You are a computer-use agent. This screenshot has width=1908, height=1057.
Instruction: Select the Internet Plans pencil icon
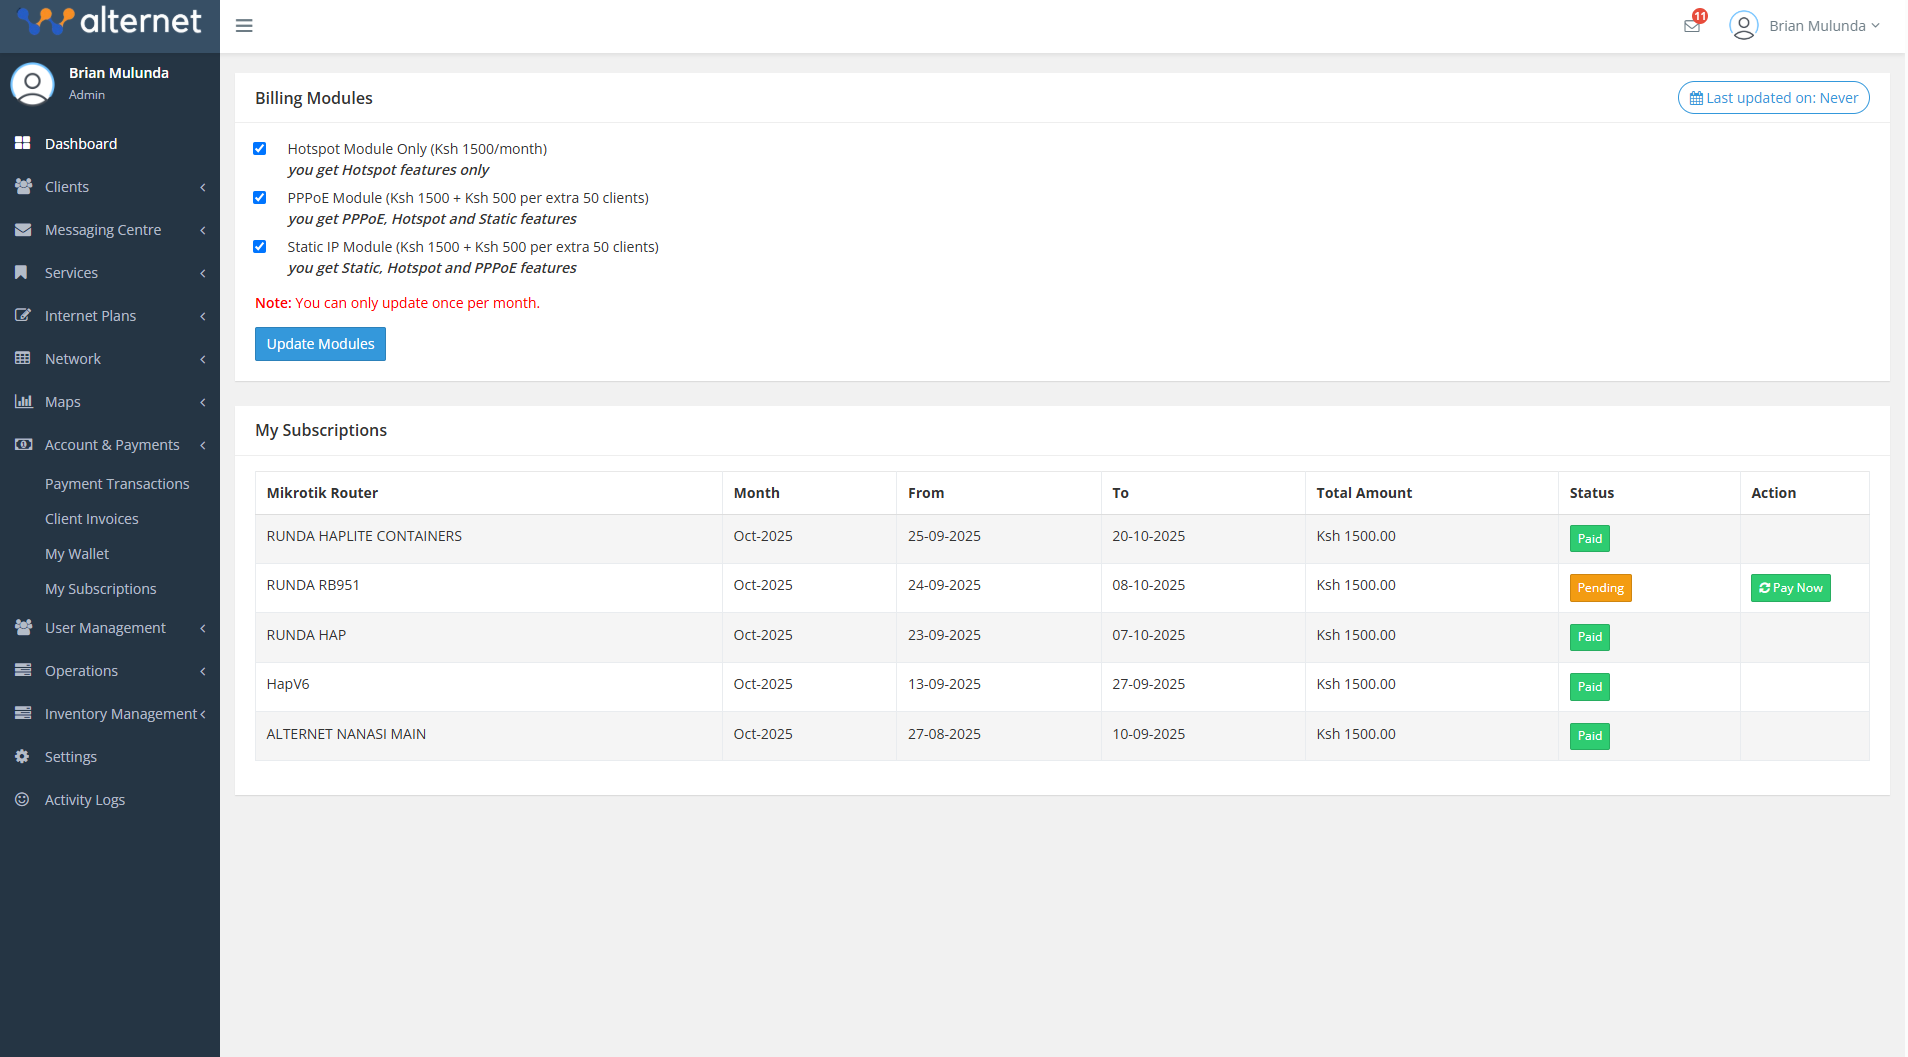(23, 315)
